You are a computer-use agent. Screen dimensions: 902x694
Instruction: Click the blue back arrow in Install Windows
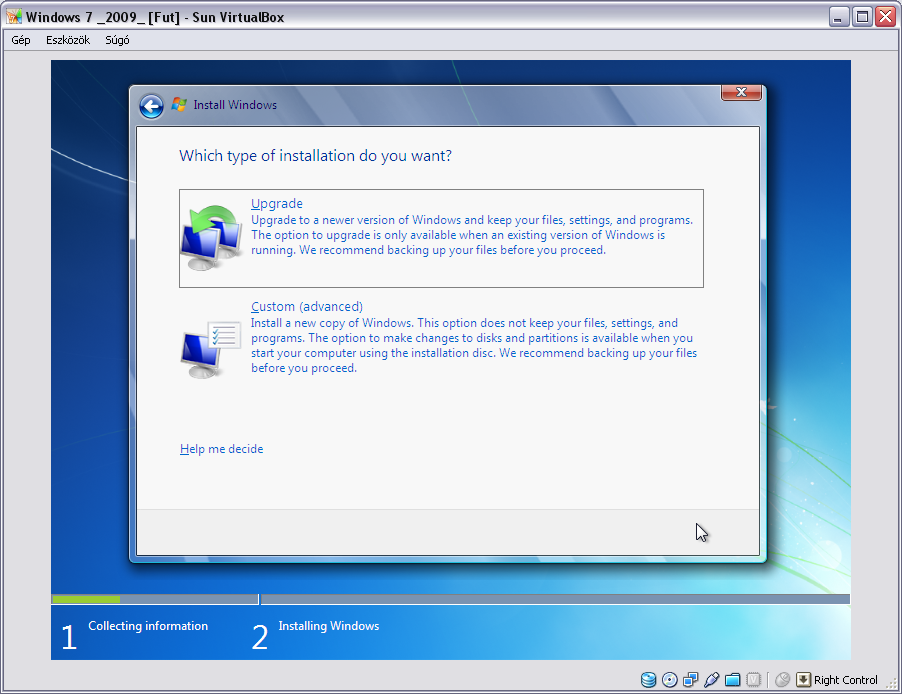pos(151,106)
